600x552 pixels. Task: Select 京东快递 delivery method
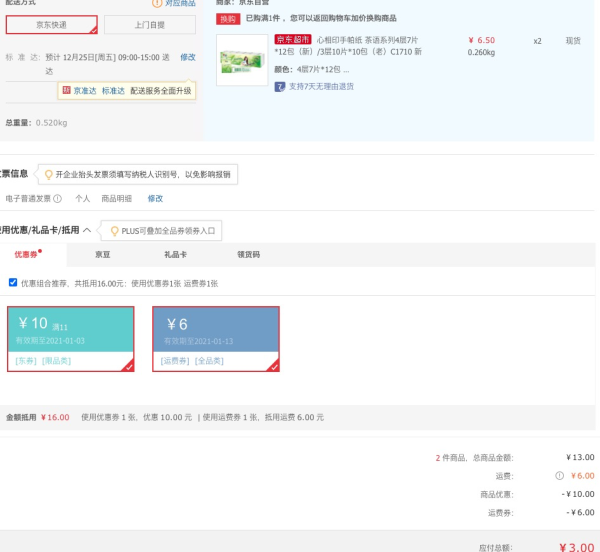(52, 25)
